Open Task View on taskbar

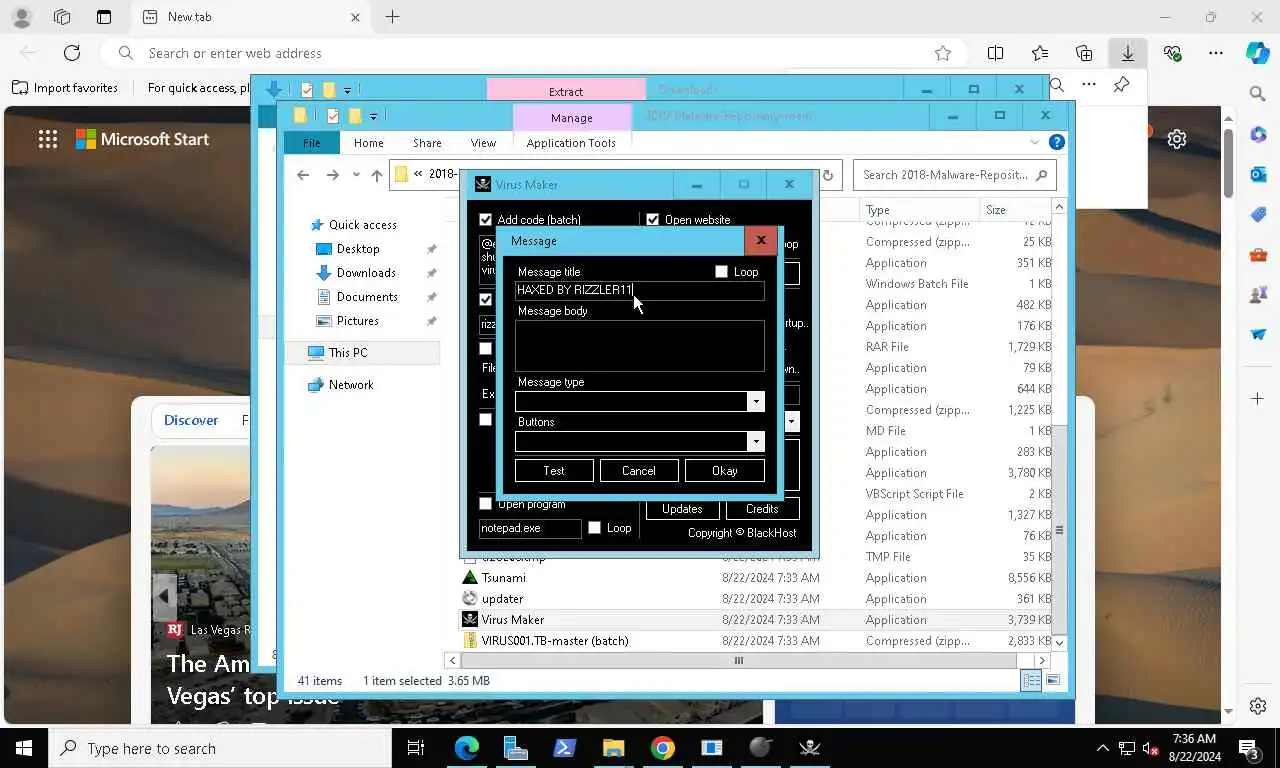[x=416, y=748]
